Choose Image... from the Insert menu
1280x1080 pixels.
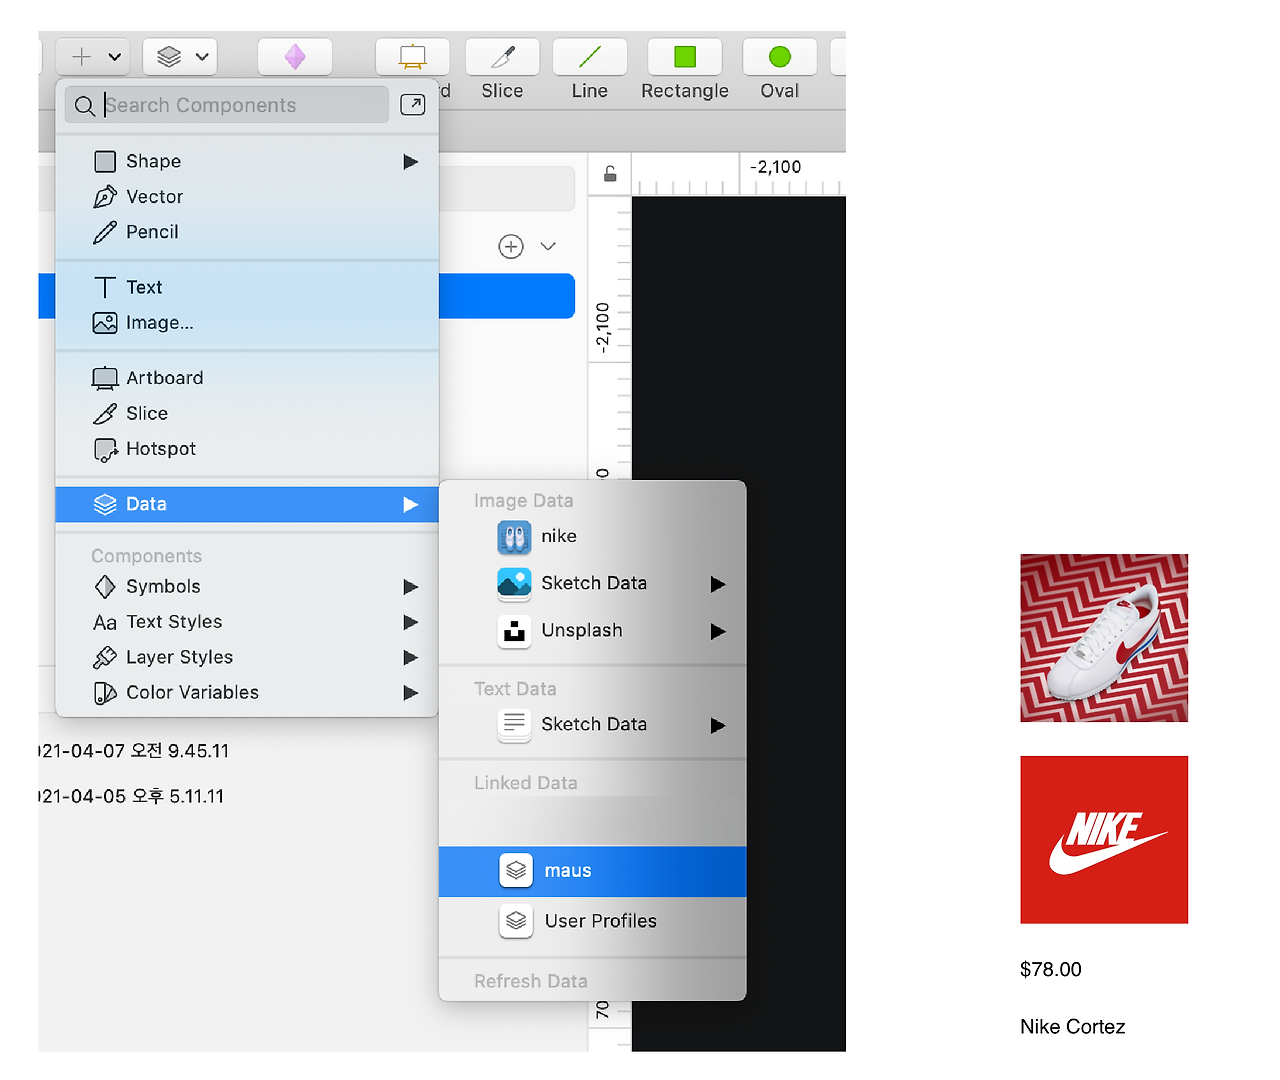tap(247, 323)
